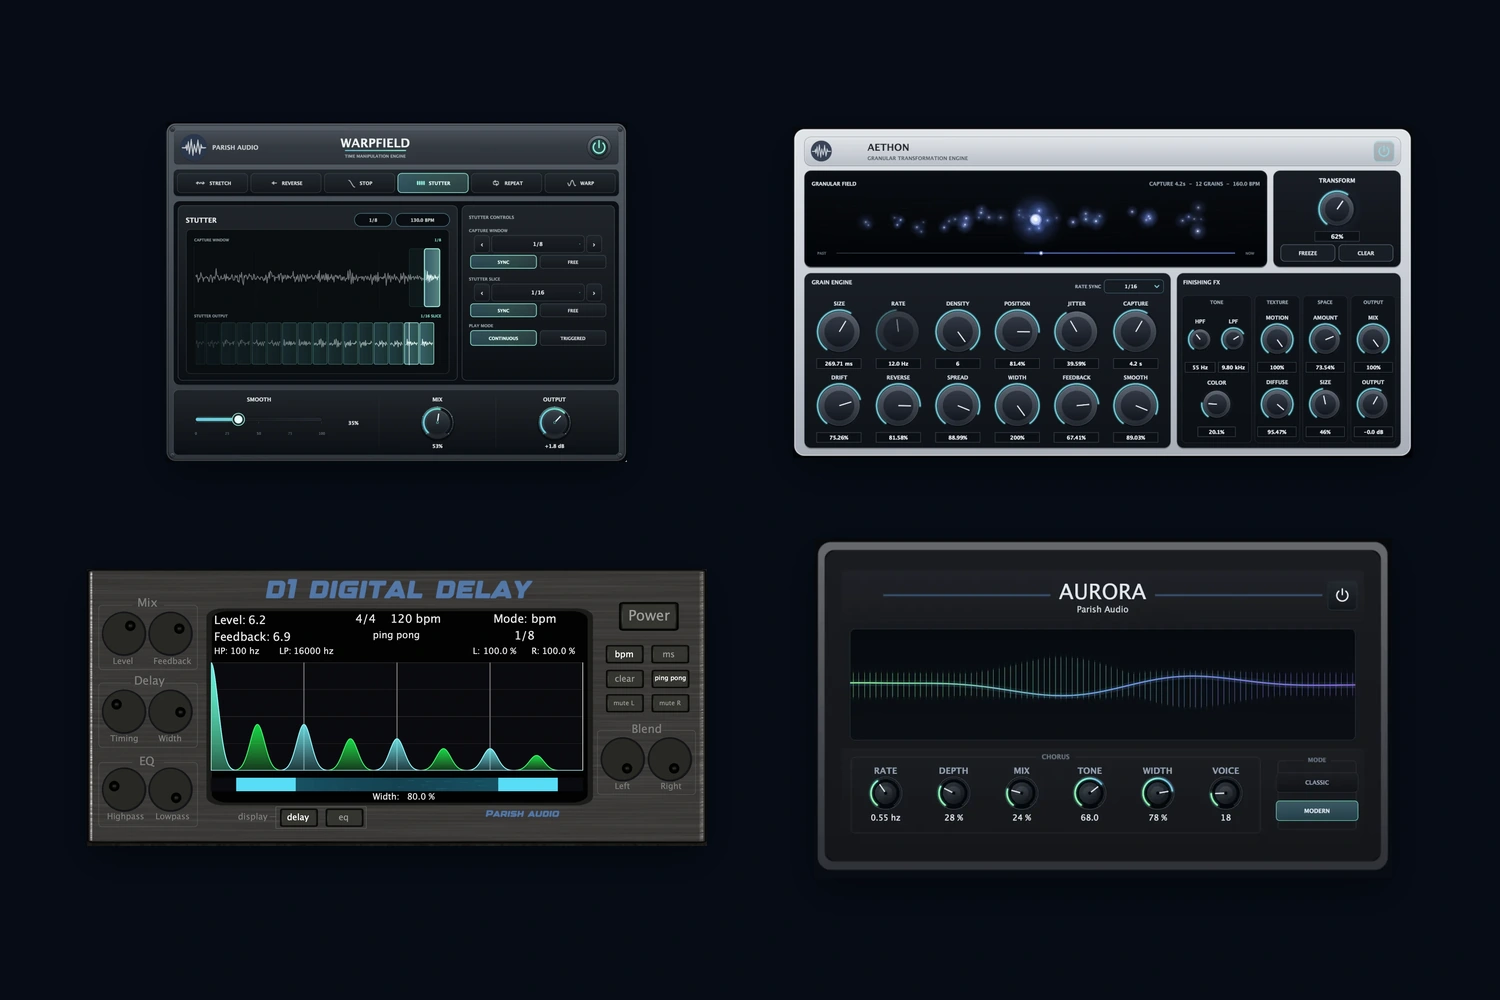Click the Jitter knob in Aethon
1500x1000 pixels.
click(1076, 331)
